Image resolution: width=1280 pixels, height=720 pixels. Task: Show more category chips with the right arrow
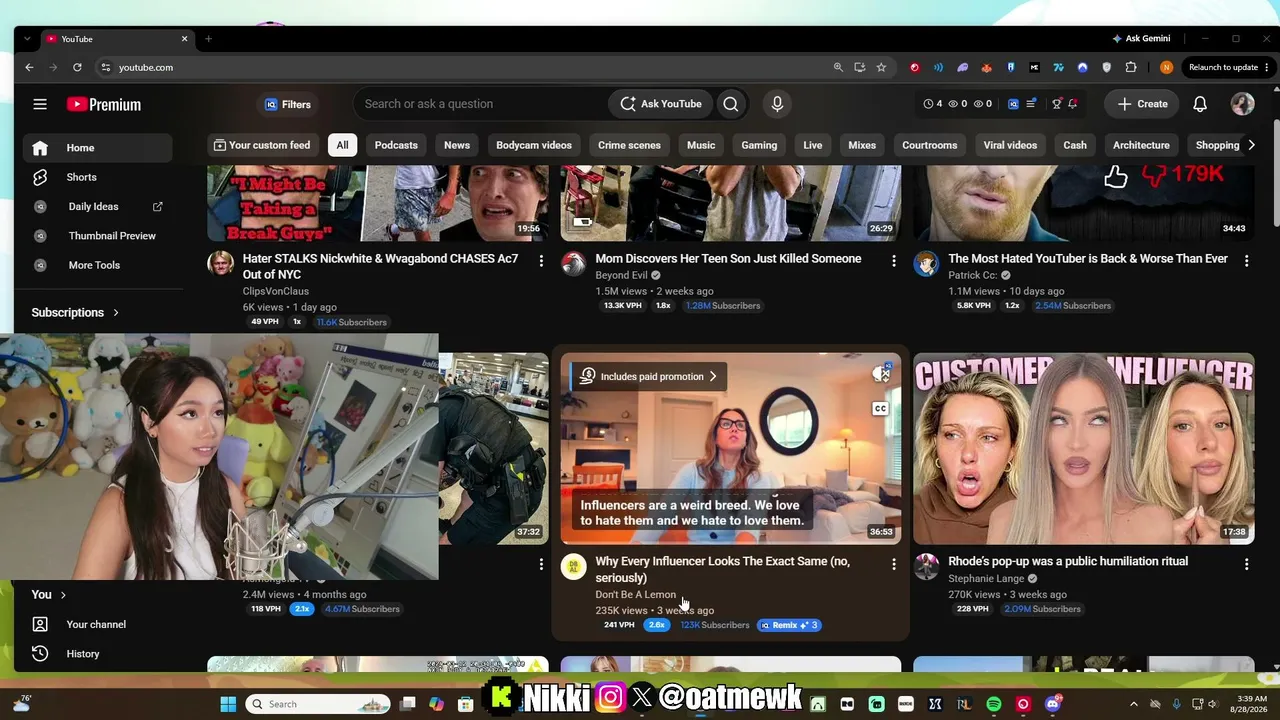tap(1251, 145)
